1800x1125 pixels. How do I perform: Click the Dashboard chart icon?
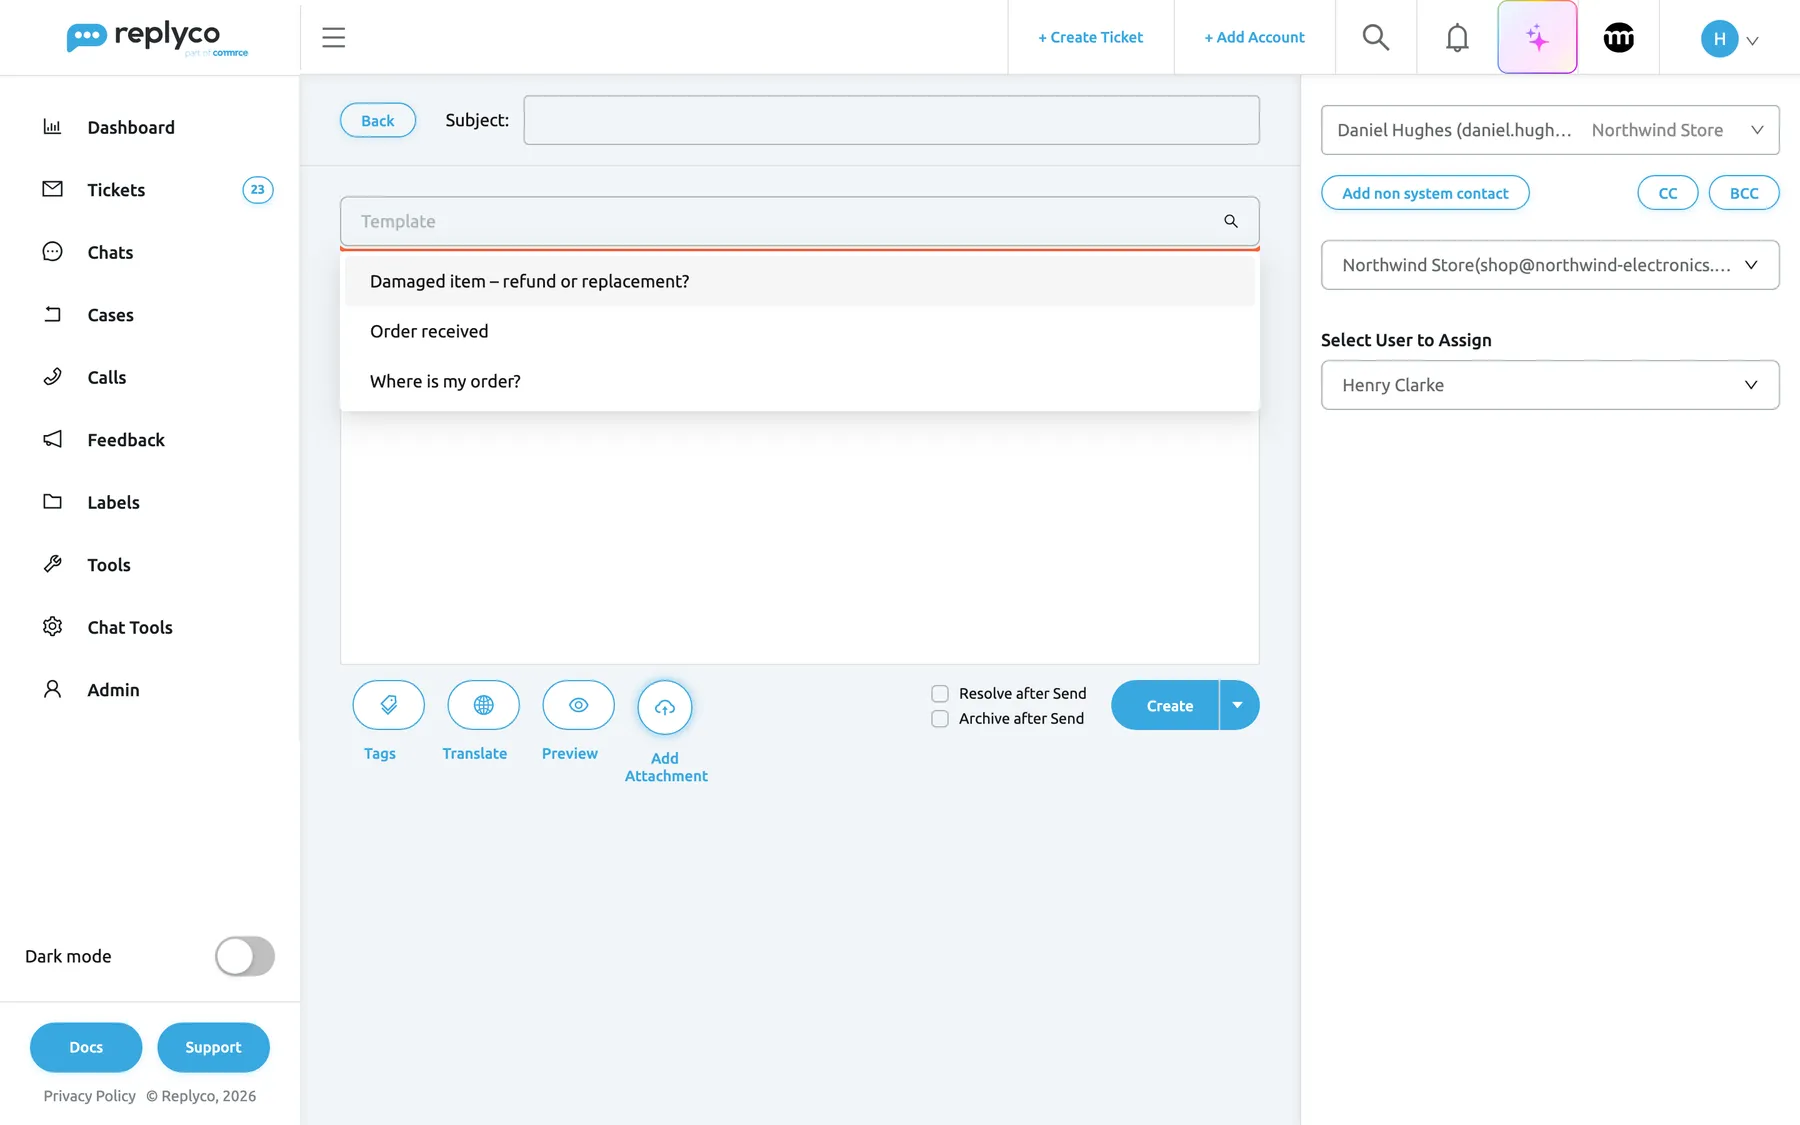tap(52, 126)
